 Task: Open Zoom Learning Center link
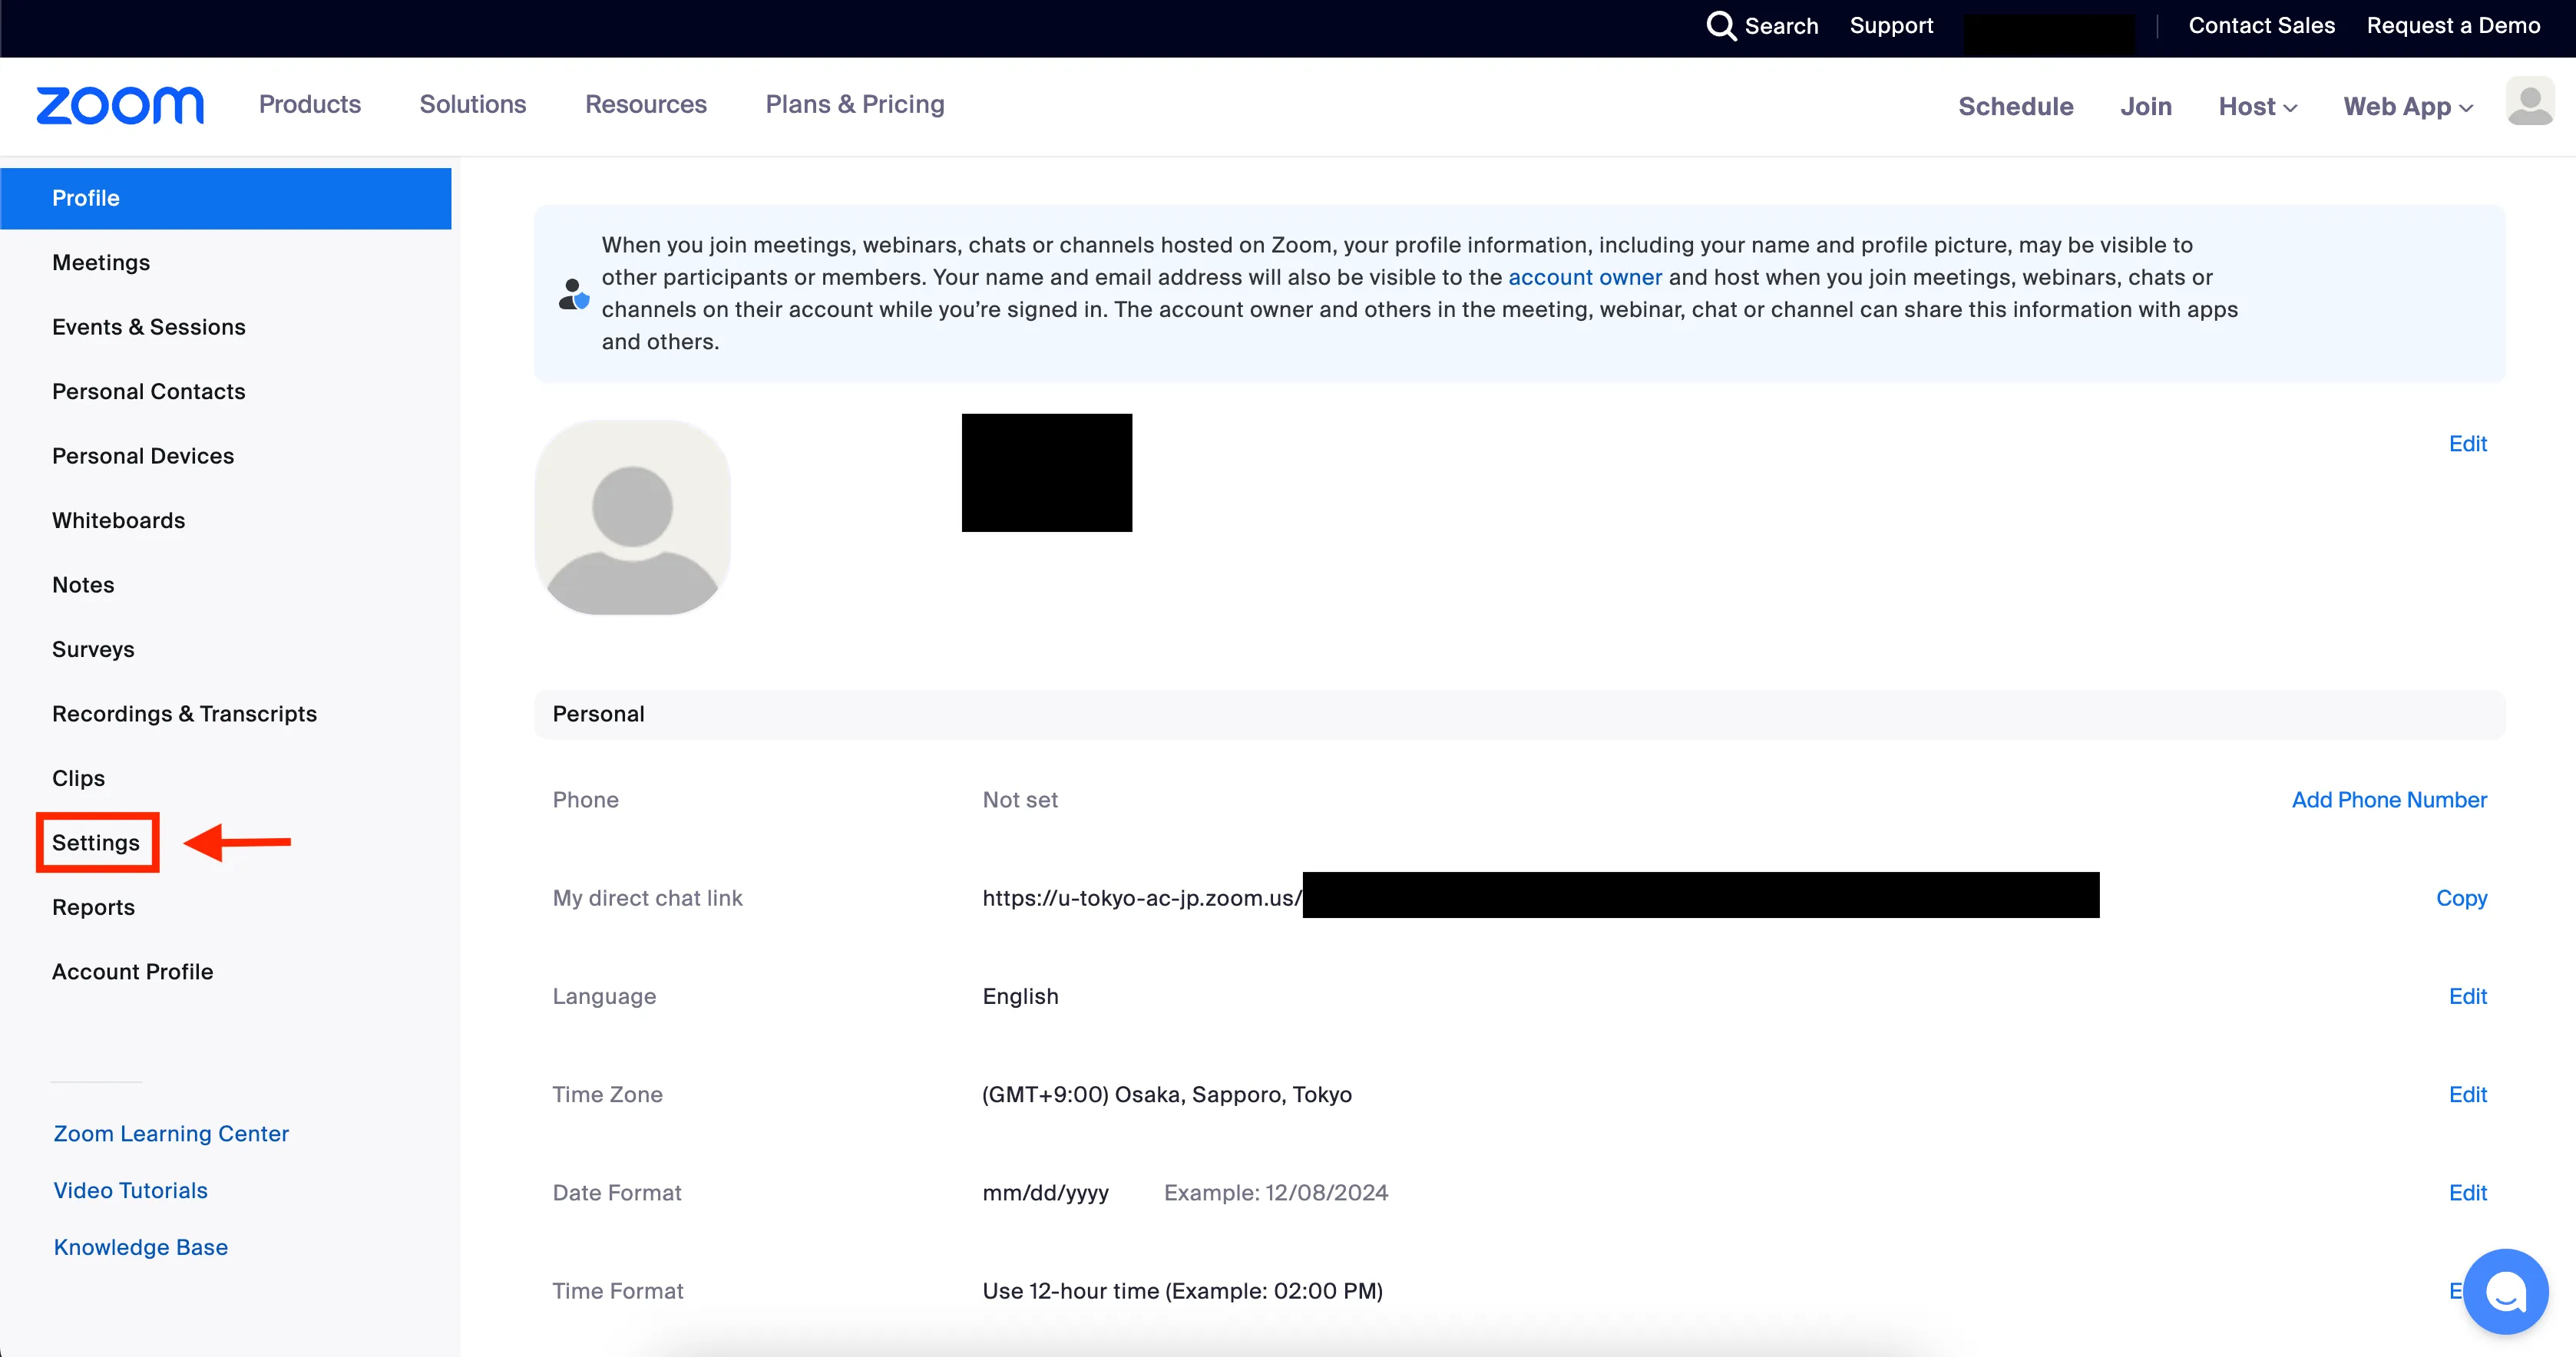pos(171,1133)
